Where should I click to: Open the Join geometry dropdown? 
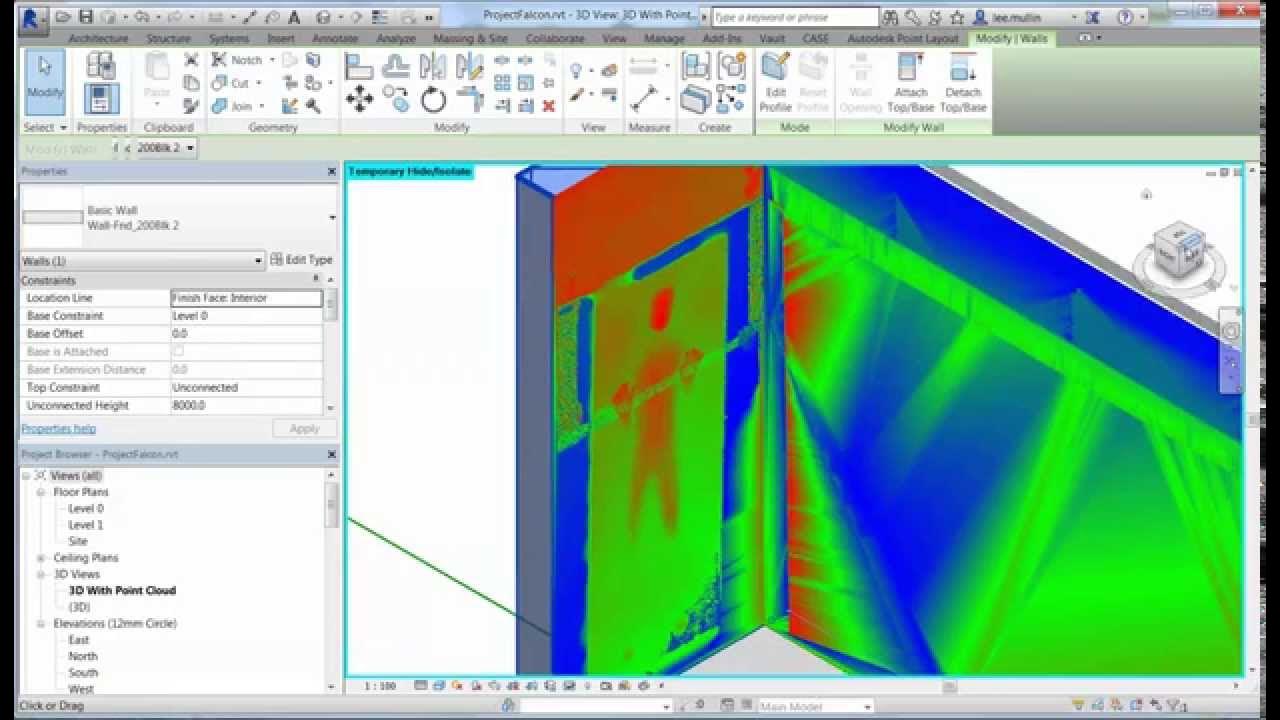pos(262,106)
